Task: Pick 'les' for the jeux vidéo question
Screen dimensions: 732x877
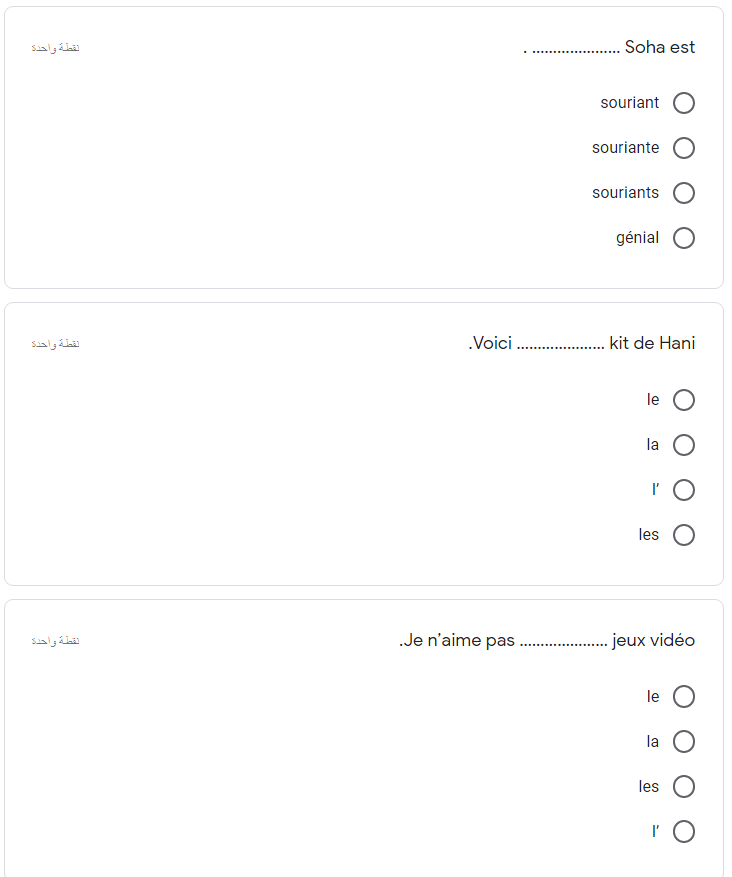Action: coord(683,786)
